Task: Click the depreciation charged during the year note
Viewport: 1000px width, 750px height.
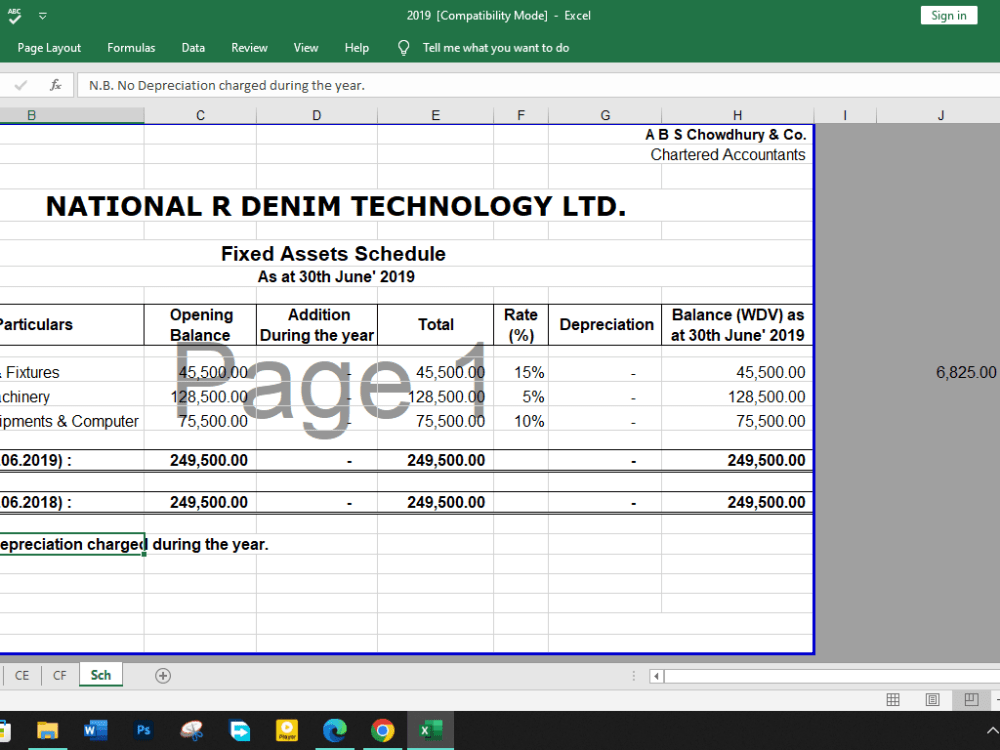Action: (134, 545)
